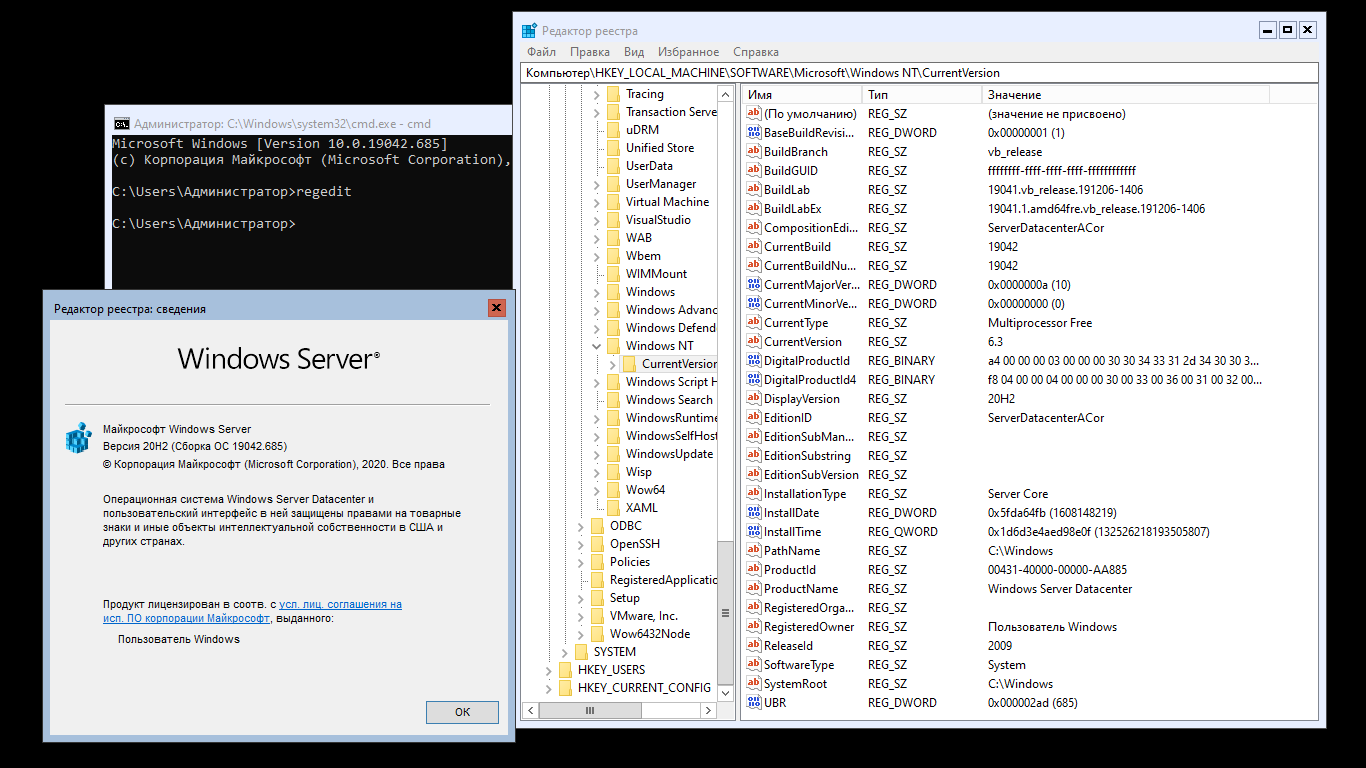Expand the CurrentVersion subkey arrow
The height and width of the screenshot is (768, 1366).
[612, 364]
